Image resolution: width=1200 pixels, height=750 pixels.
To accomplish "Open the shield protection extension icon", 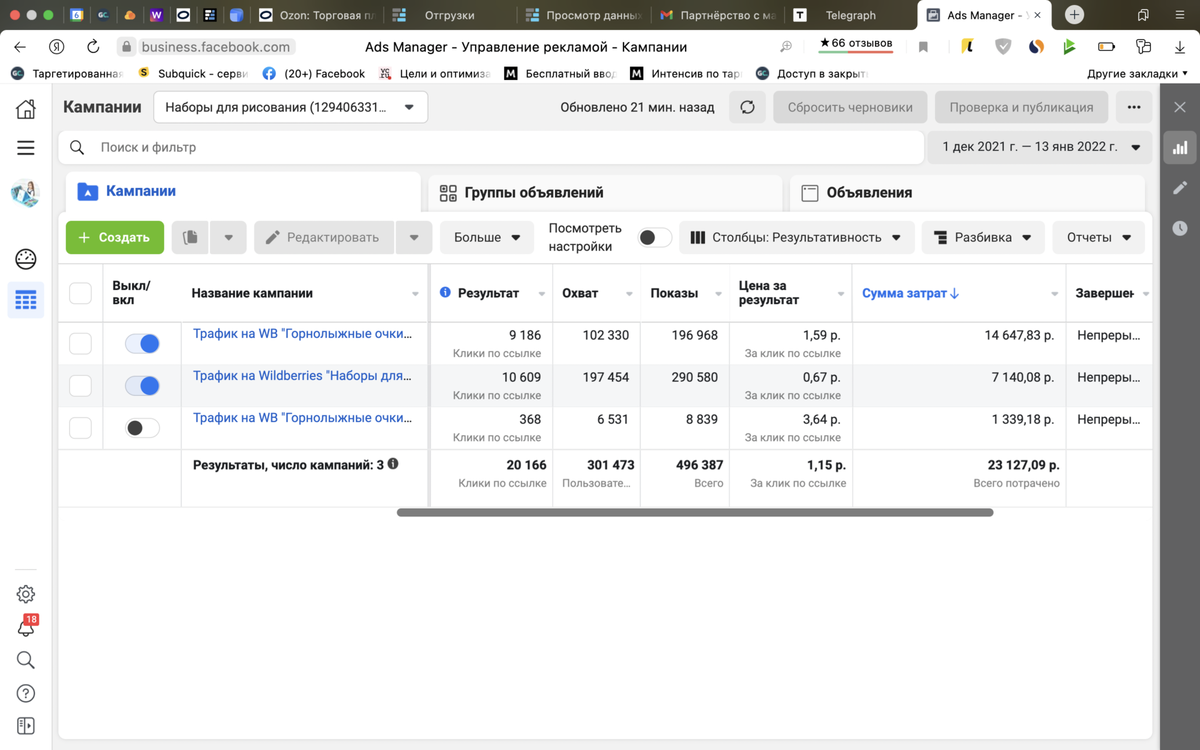I will (x=1003, y=46).
